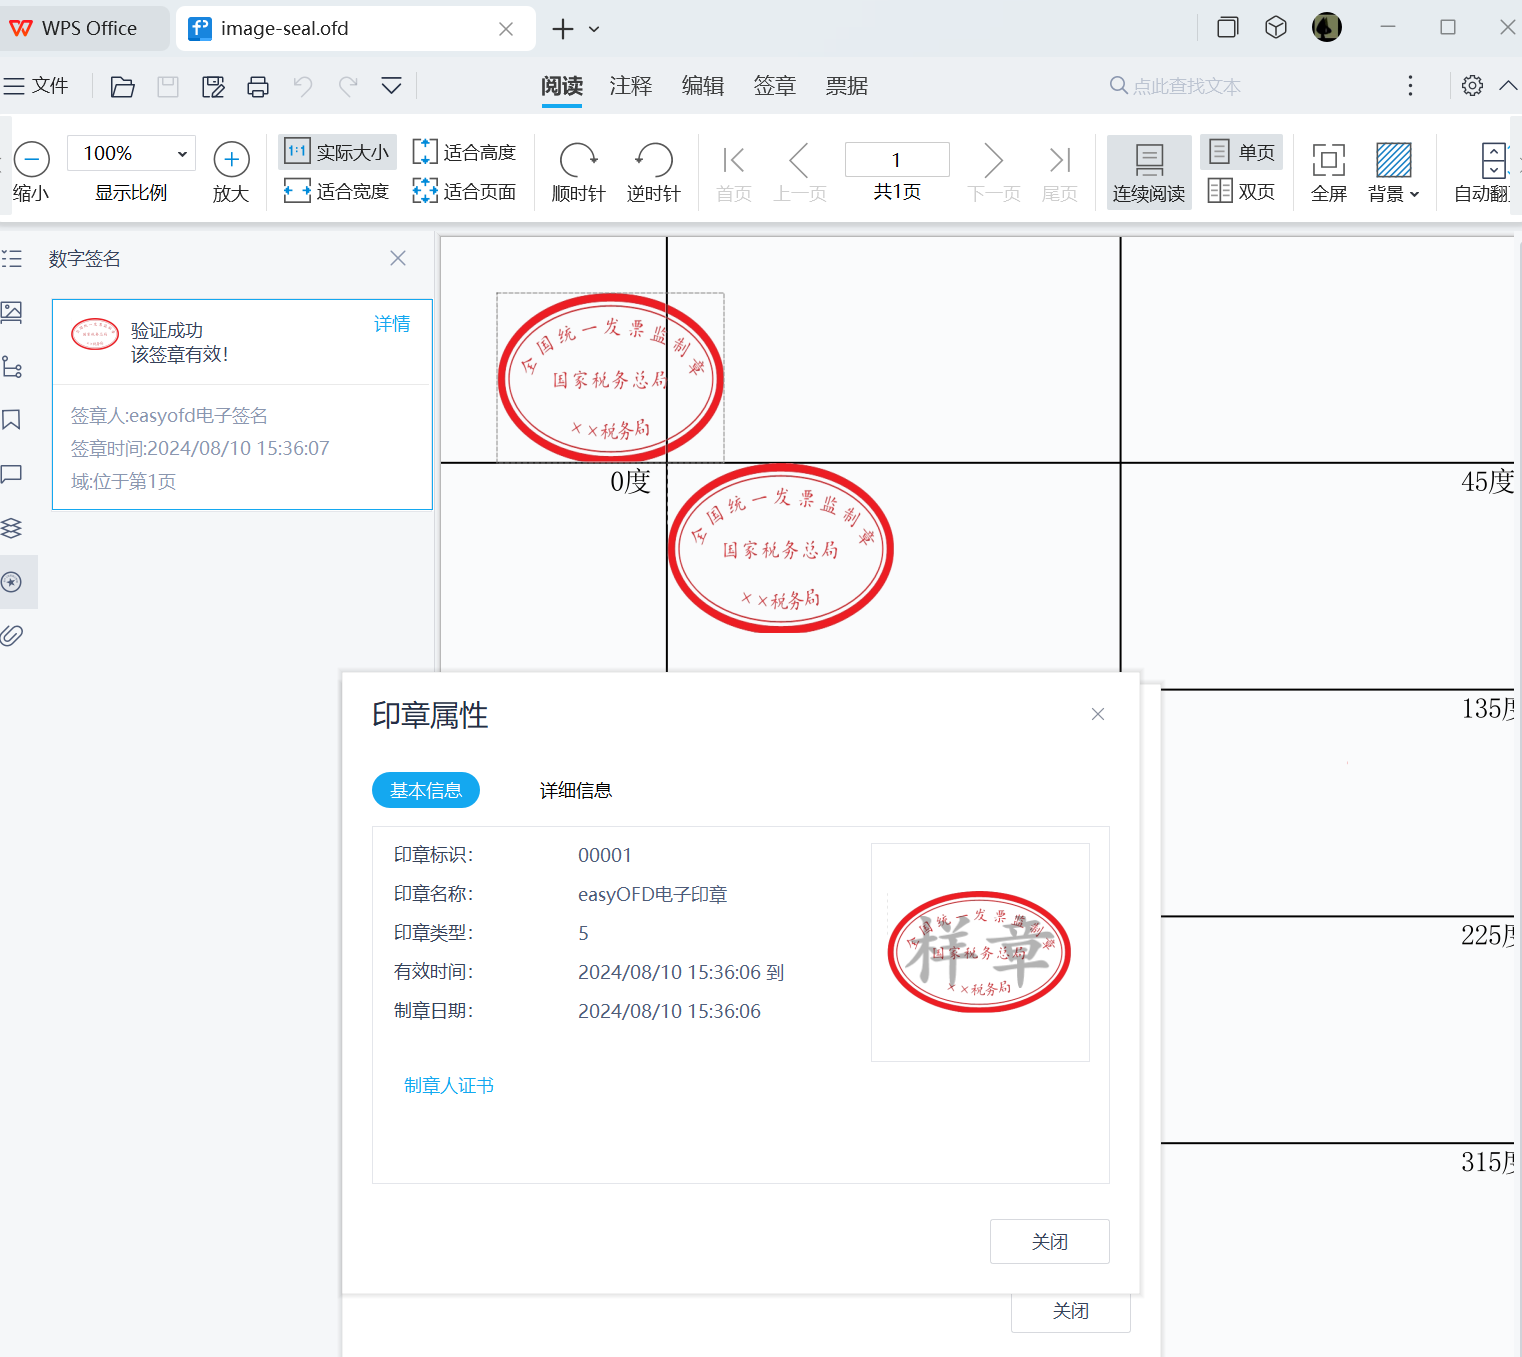Rotate the page clockwise (顺时针)

point(578,170)
